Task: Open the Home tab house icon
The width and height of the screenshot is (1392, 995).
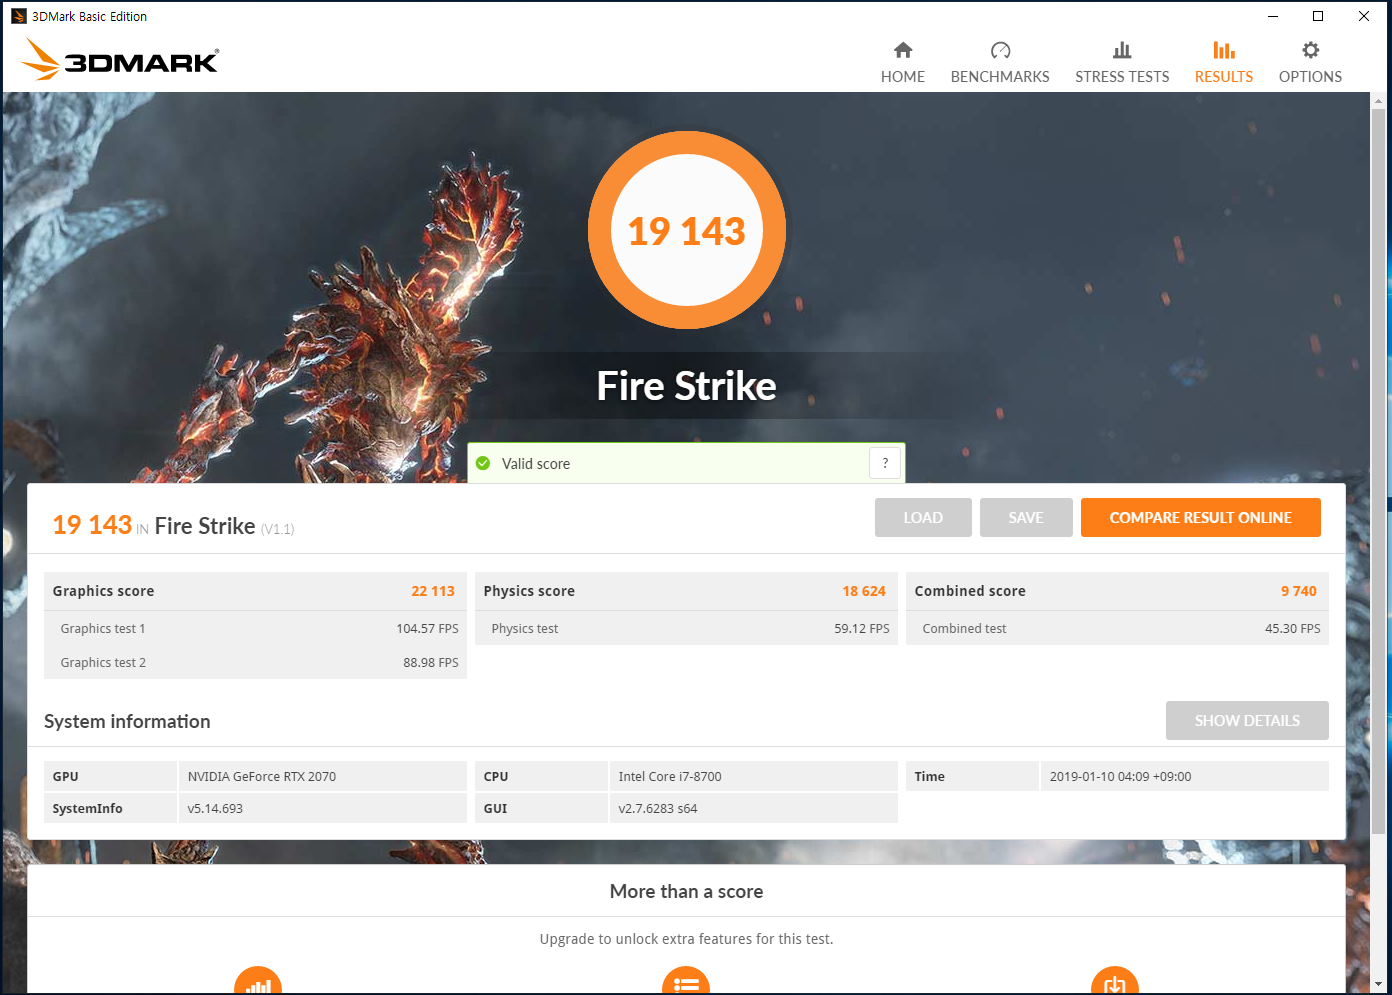Action: coord(903,50)
